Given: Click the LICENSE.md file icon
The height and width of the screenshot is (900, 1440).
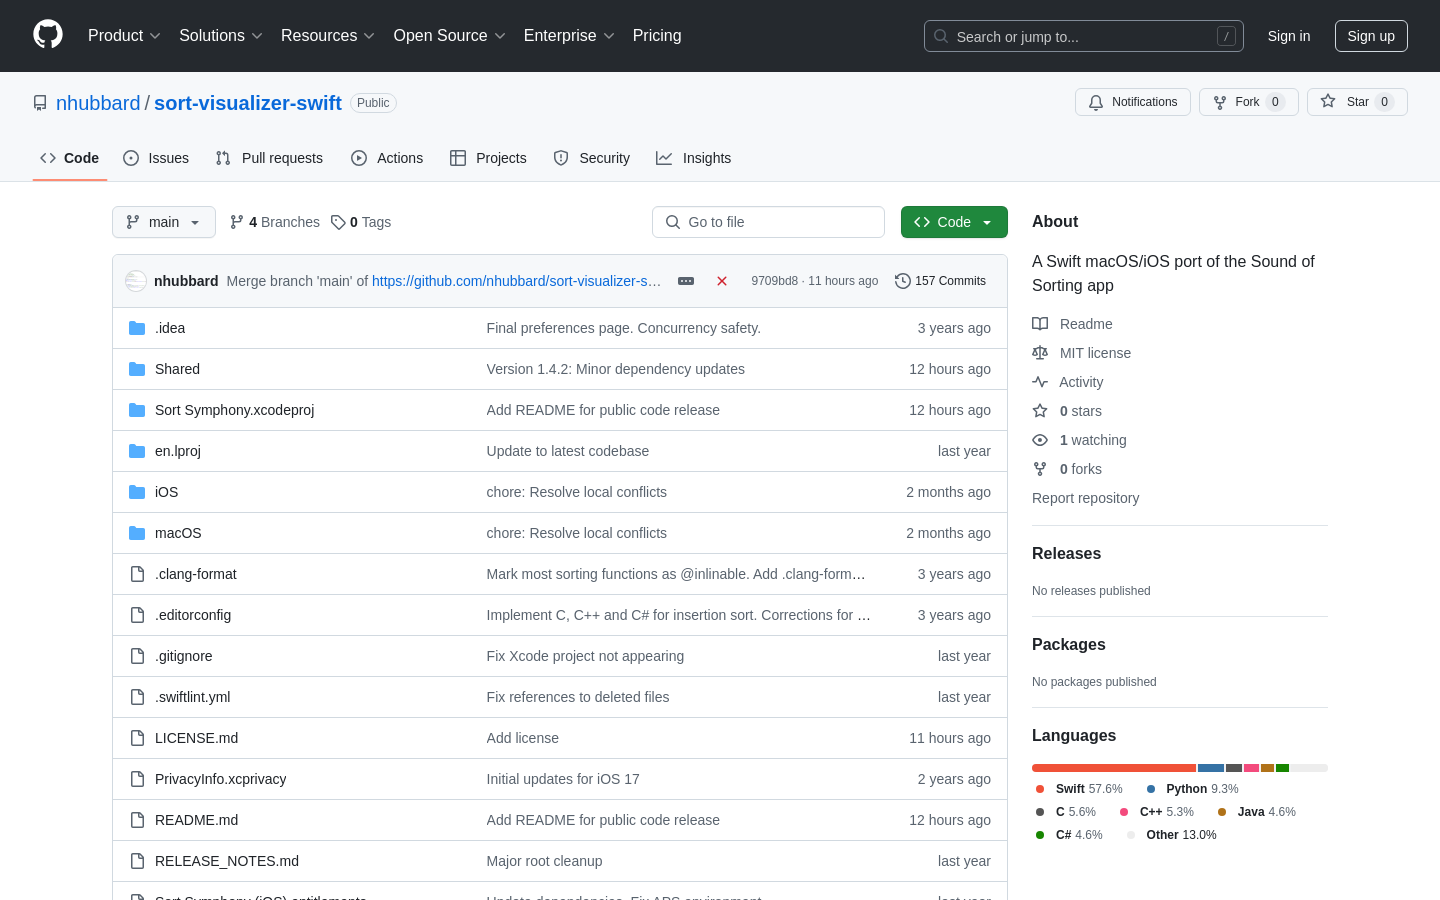Looking at the screenshot, I should coord(137,738).
